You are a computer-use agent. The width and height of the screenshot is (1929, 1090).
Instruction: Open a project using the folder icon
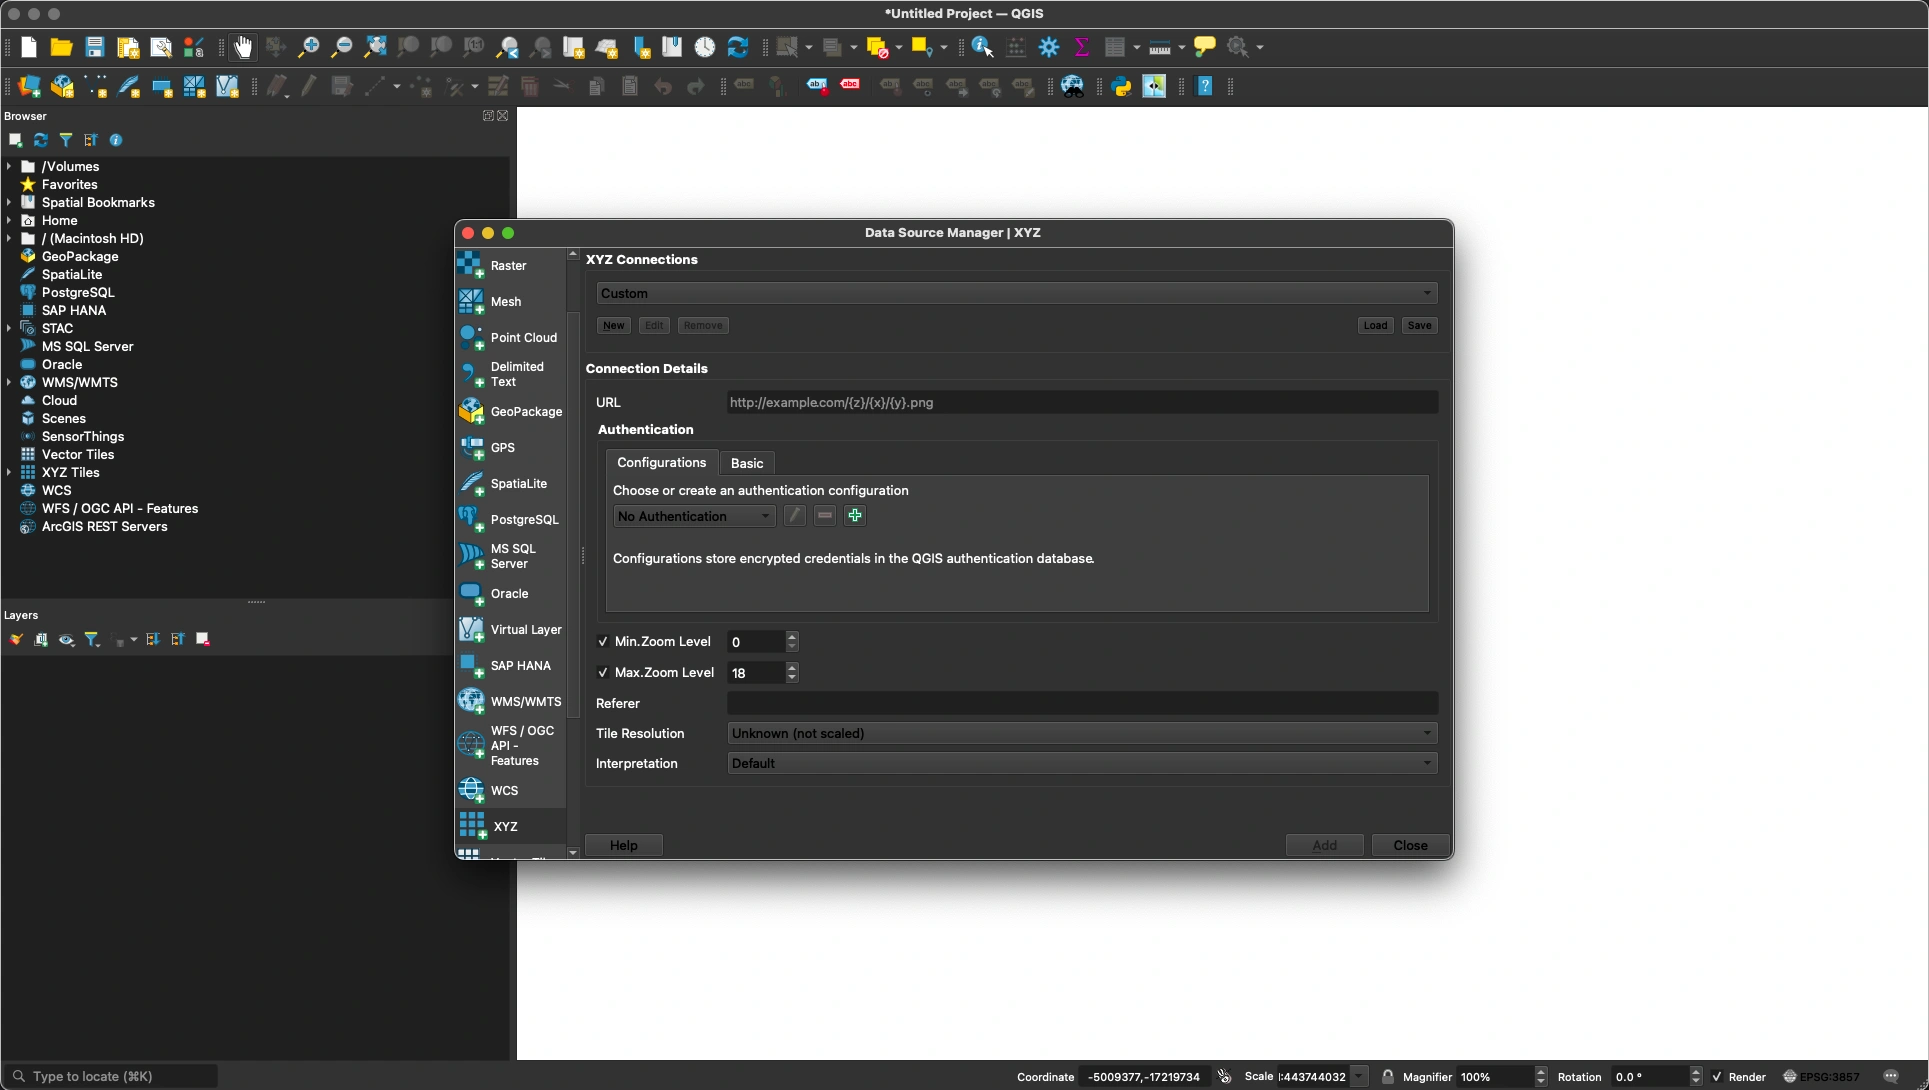tap(62, 47)
